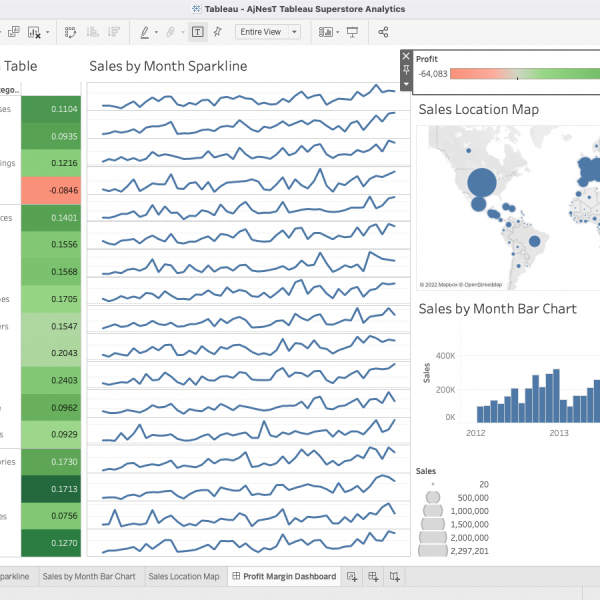Click the New Story icon
Screen dimensions: 600x600
pyautogui.click(x=395, y=577)
